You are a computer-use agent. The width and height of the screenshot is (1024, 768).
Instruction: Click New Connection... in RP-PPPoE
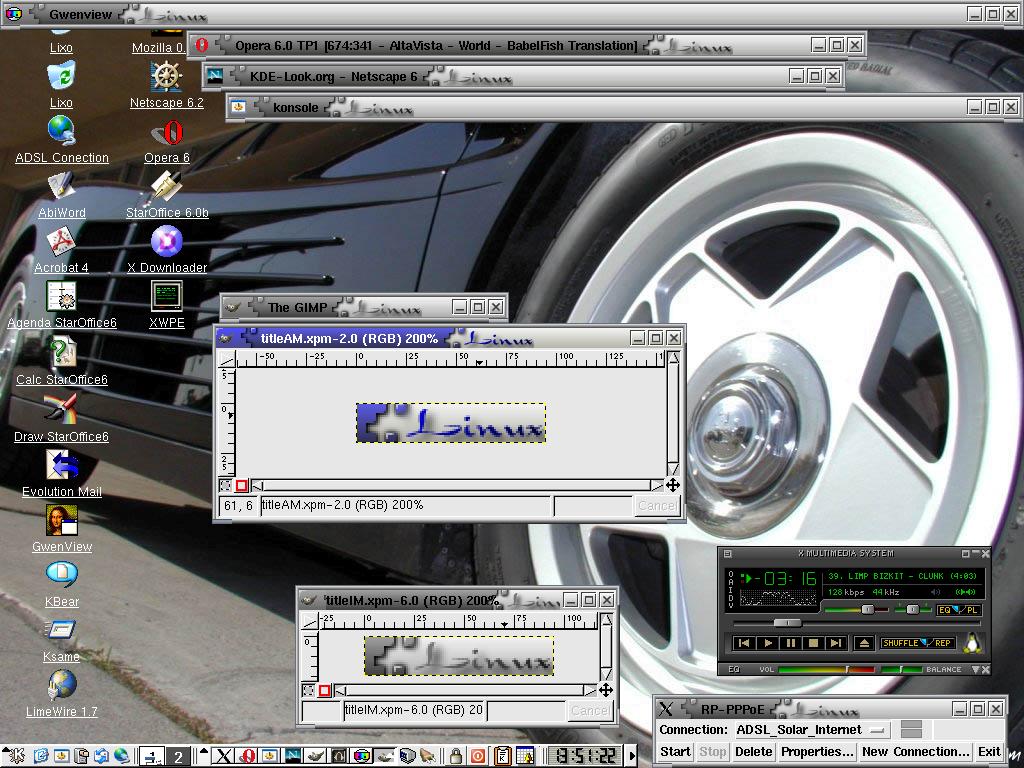tap(915, 752)
